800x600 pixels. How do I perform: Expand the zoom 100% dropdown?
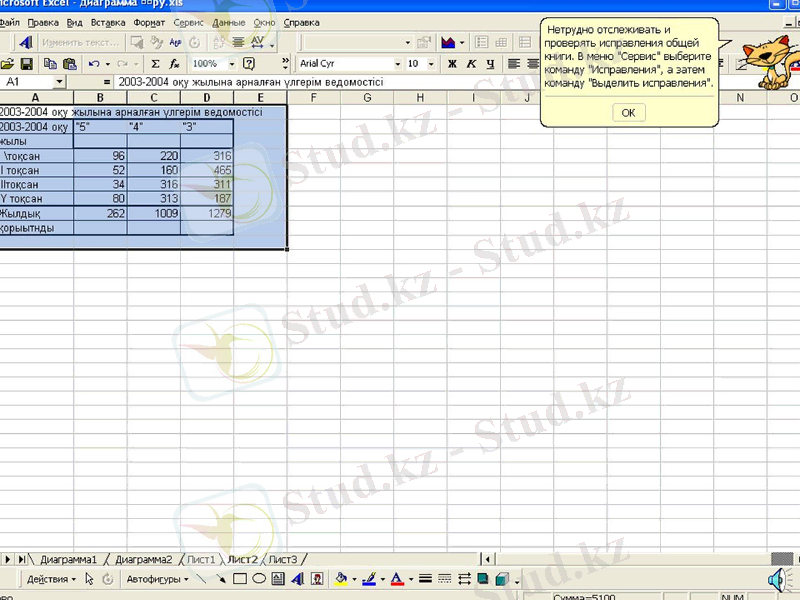(x=229, y=63)
